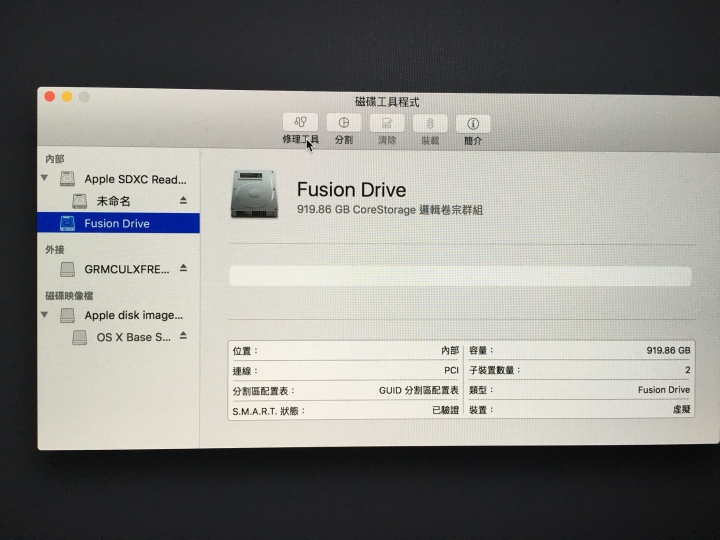This screenshot has width=720, height=540.
Task: Click the 919.86 GB CoreStorage subtitle text
Action: (389, 210)
